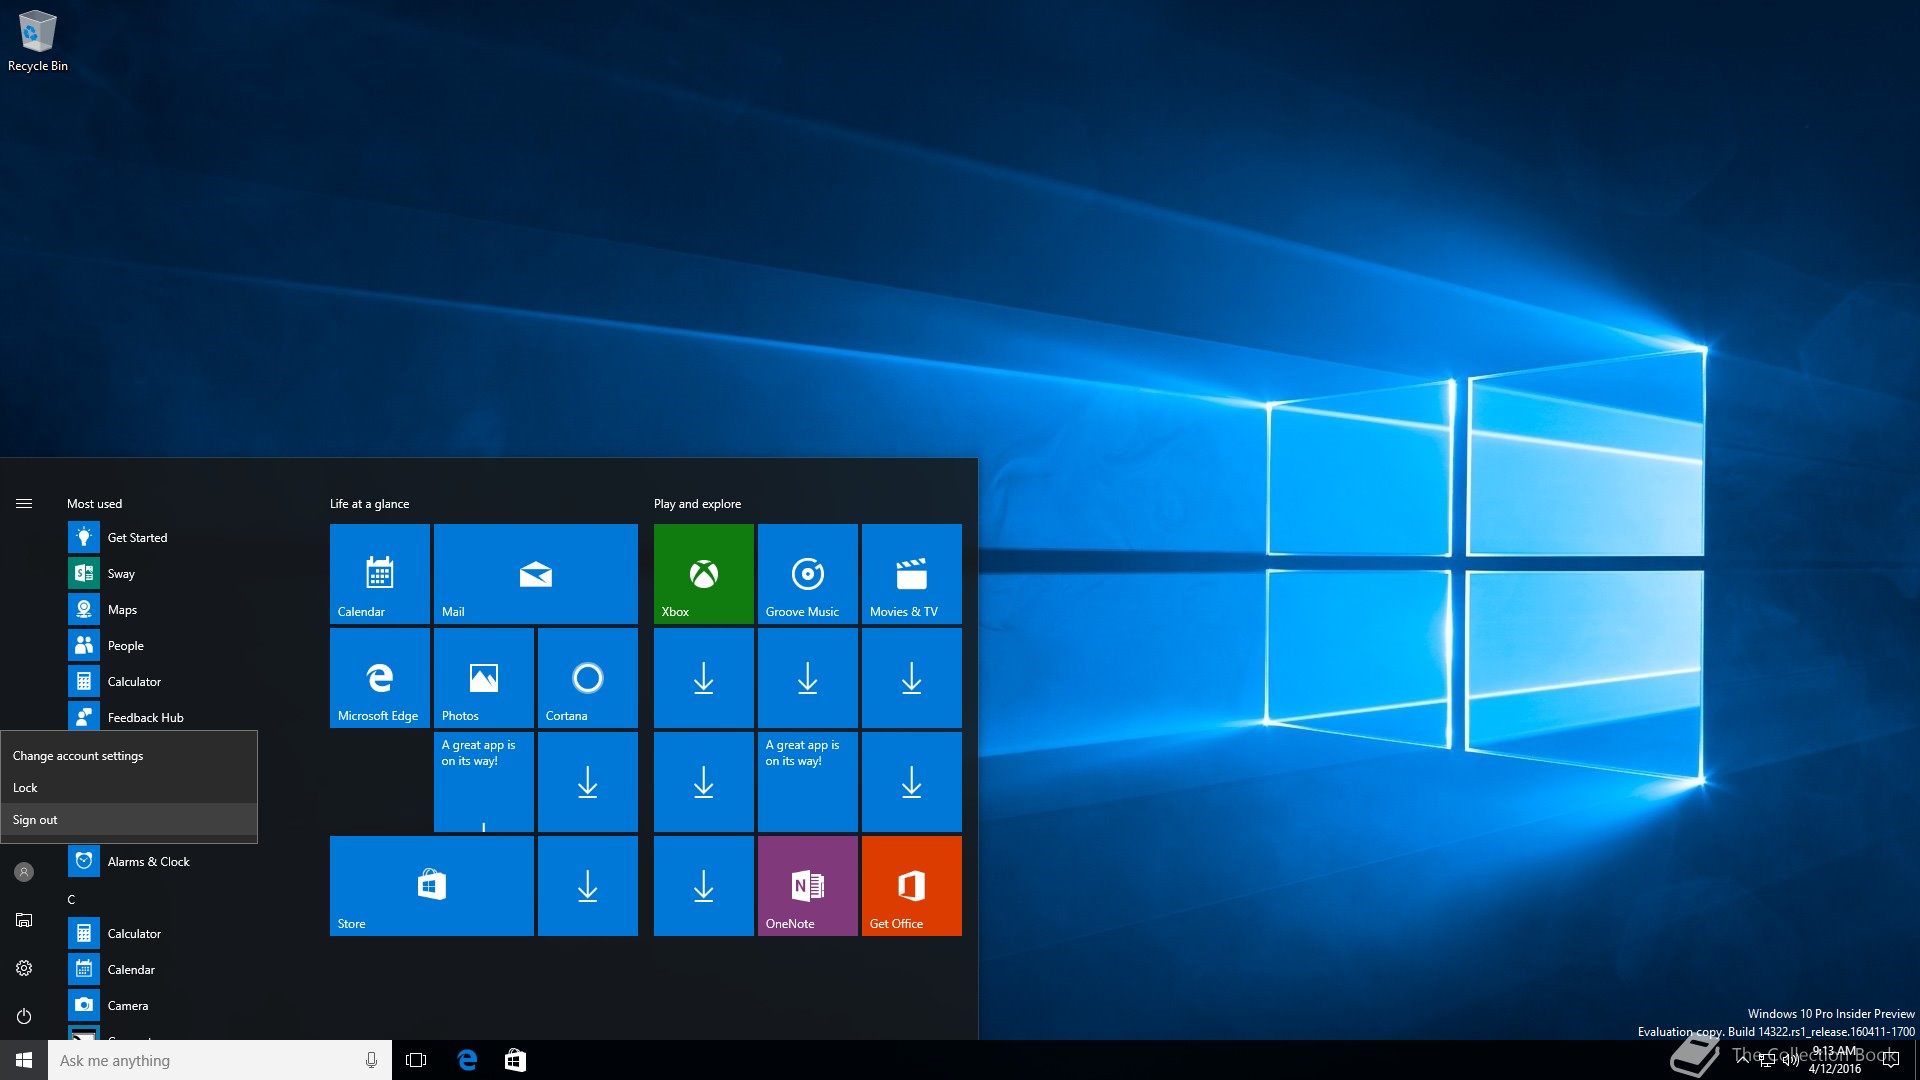The width and height of the screenshot is (1920, 1080).
Task: Click the great app tile beside Microsoft Edge
Action: (484, 782)
